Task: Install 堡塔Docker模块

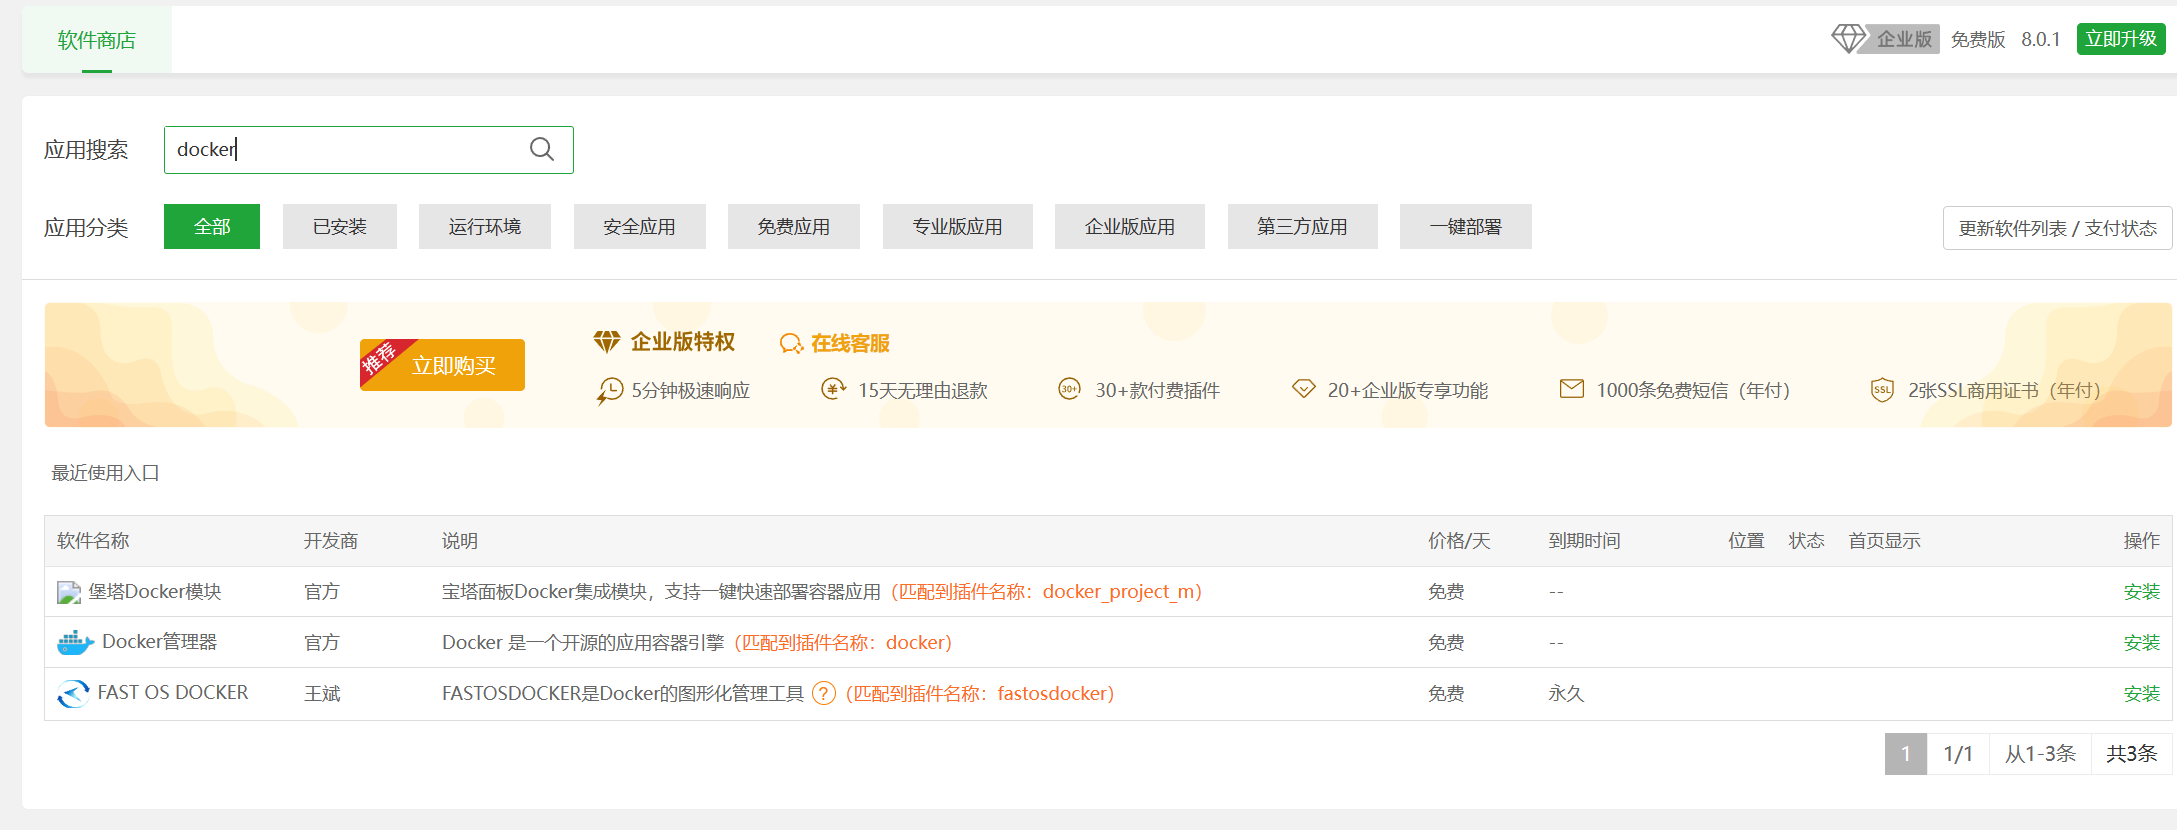Action: click(2142, 592)
